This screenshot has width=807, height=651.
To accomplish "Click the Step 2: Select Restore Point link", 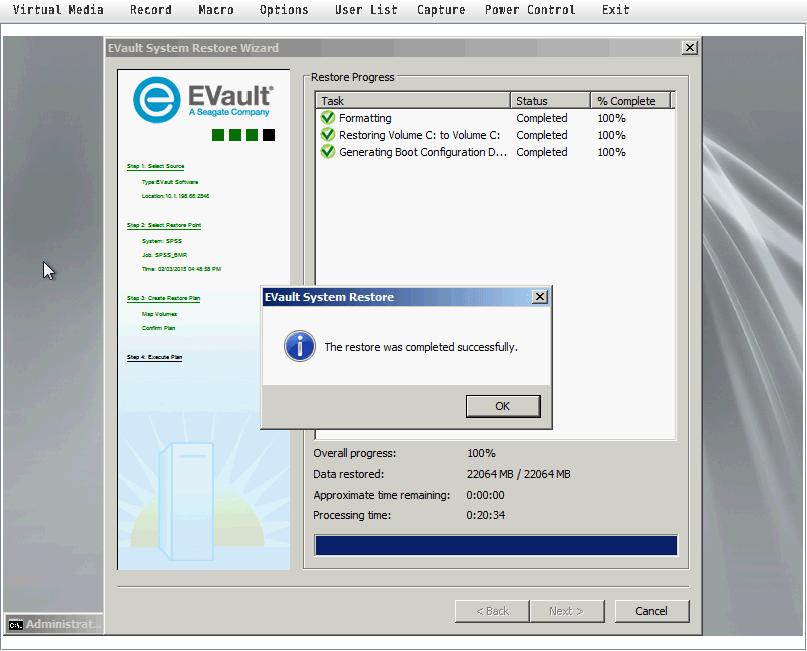I will (164, 225).
